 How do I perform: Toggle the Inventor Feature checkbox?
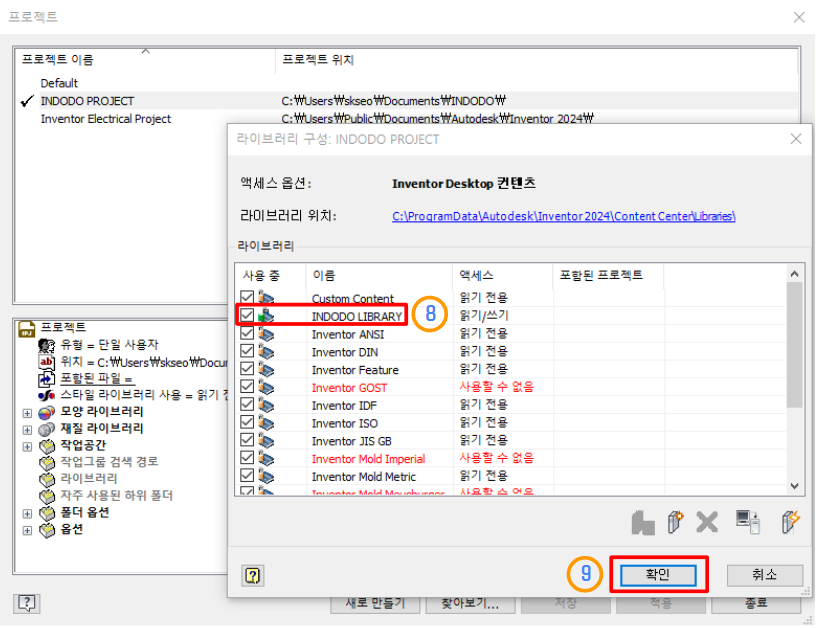tap(247, 368)
